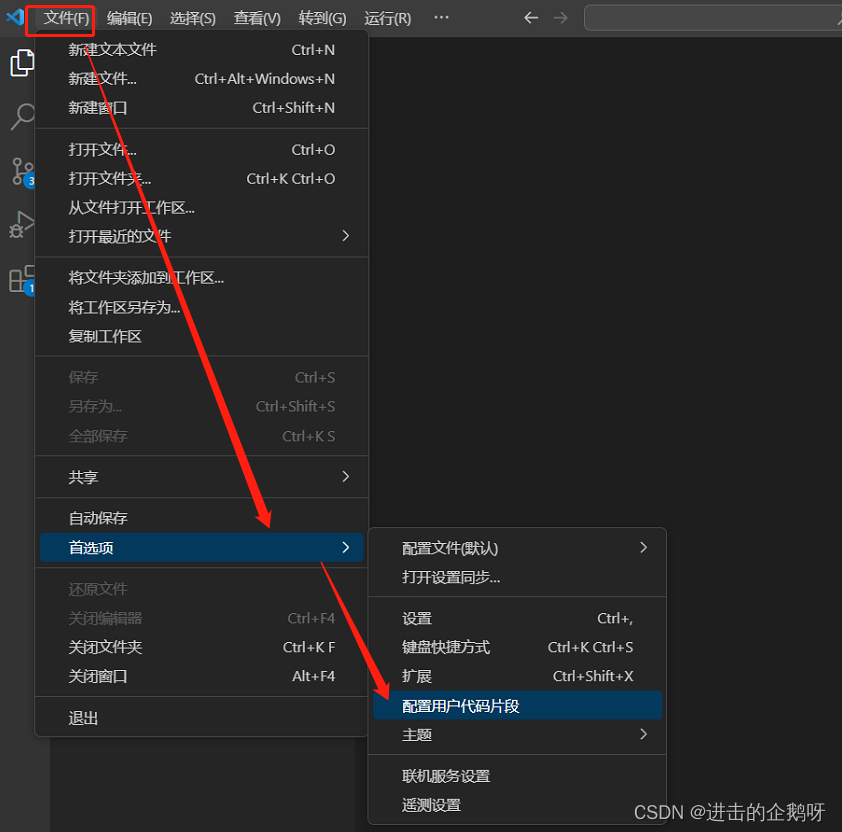Screen dimensions: 842x832
Task: Toggle 自动保存 in the file menu
Action: point(201,518)
